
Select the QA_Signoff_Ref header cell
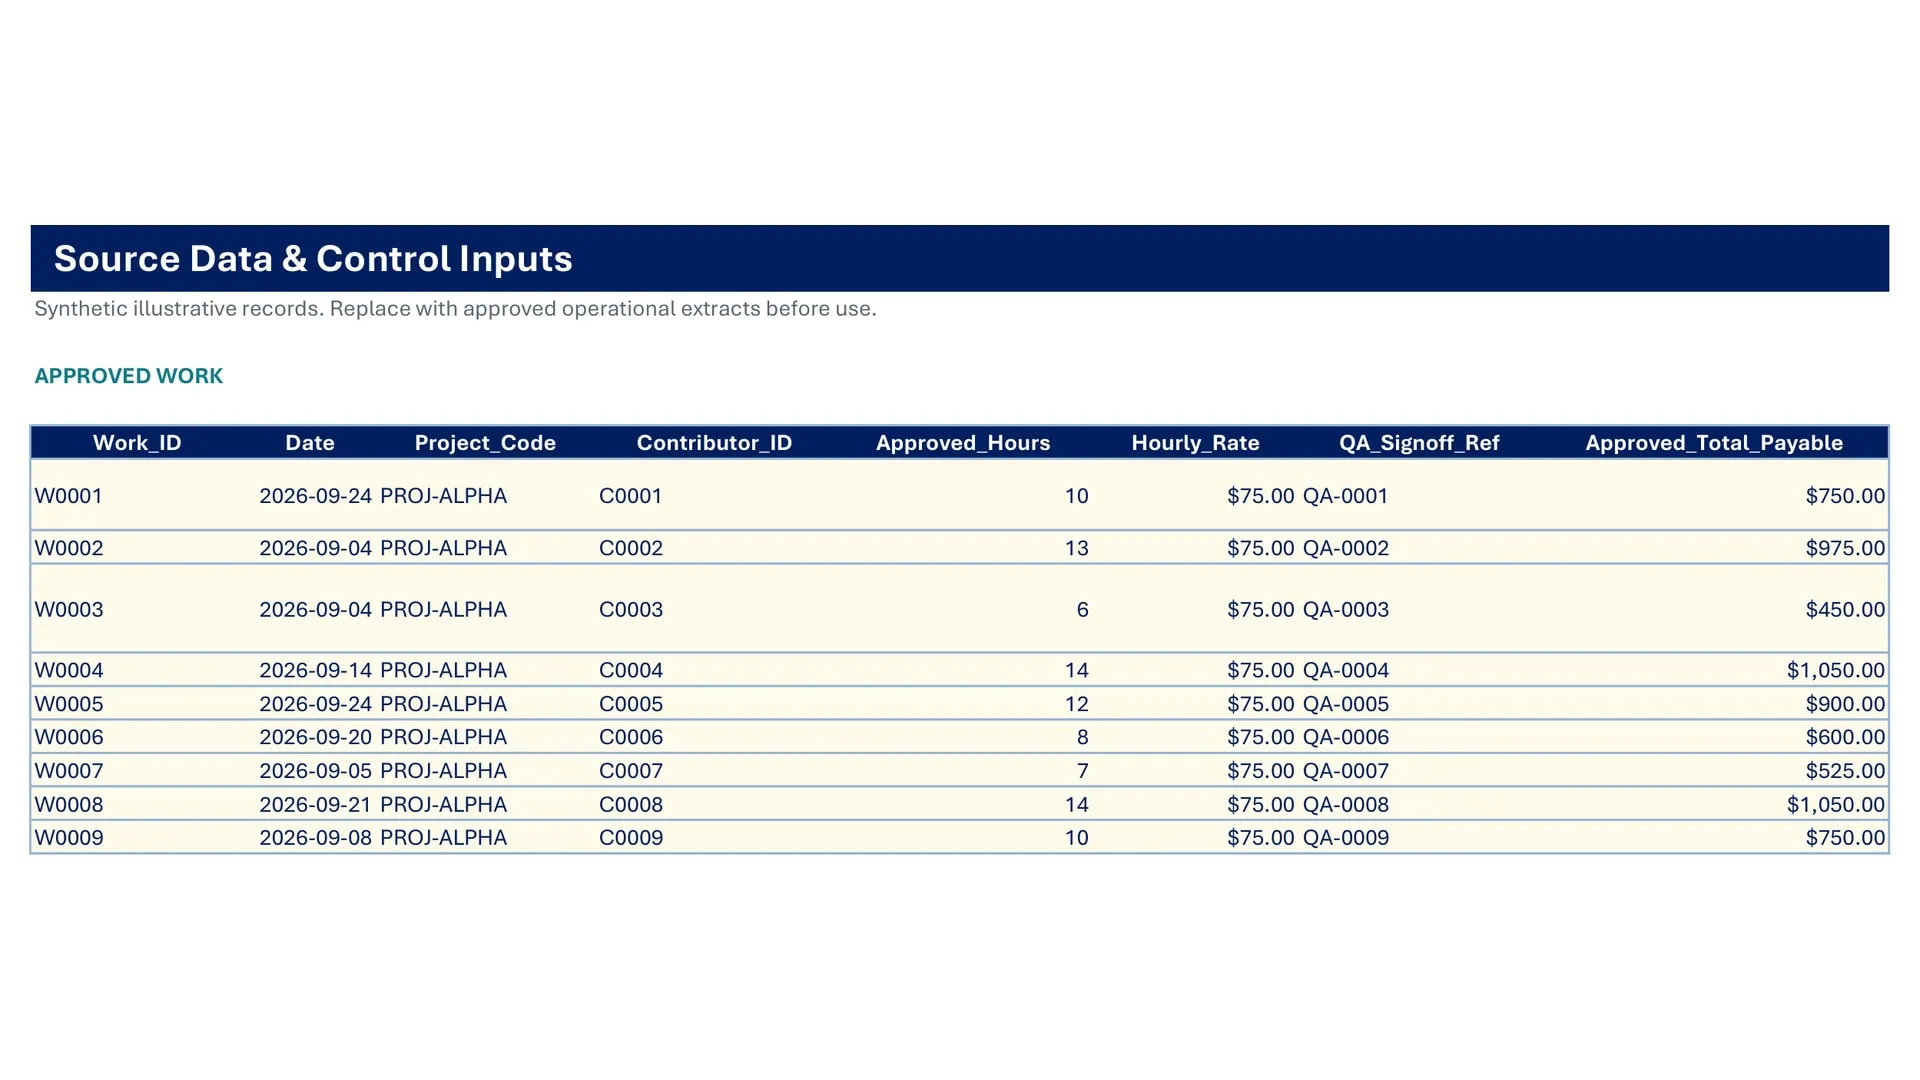tap(1419, 443)
